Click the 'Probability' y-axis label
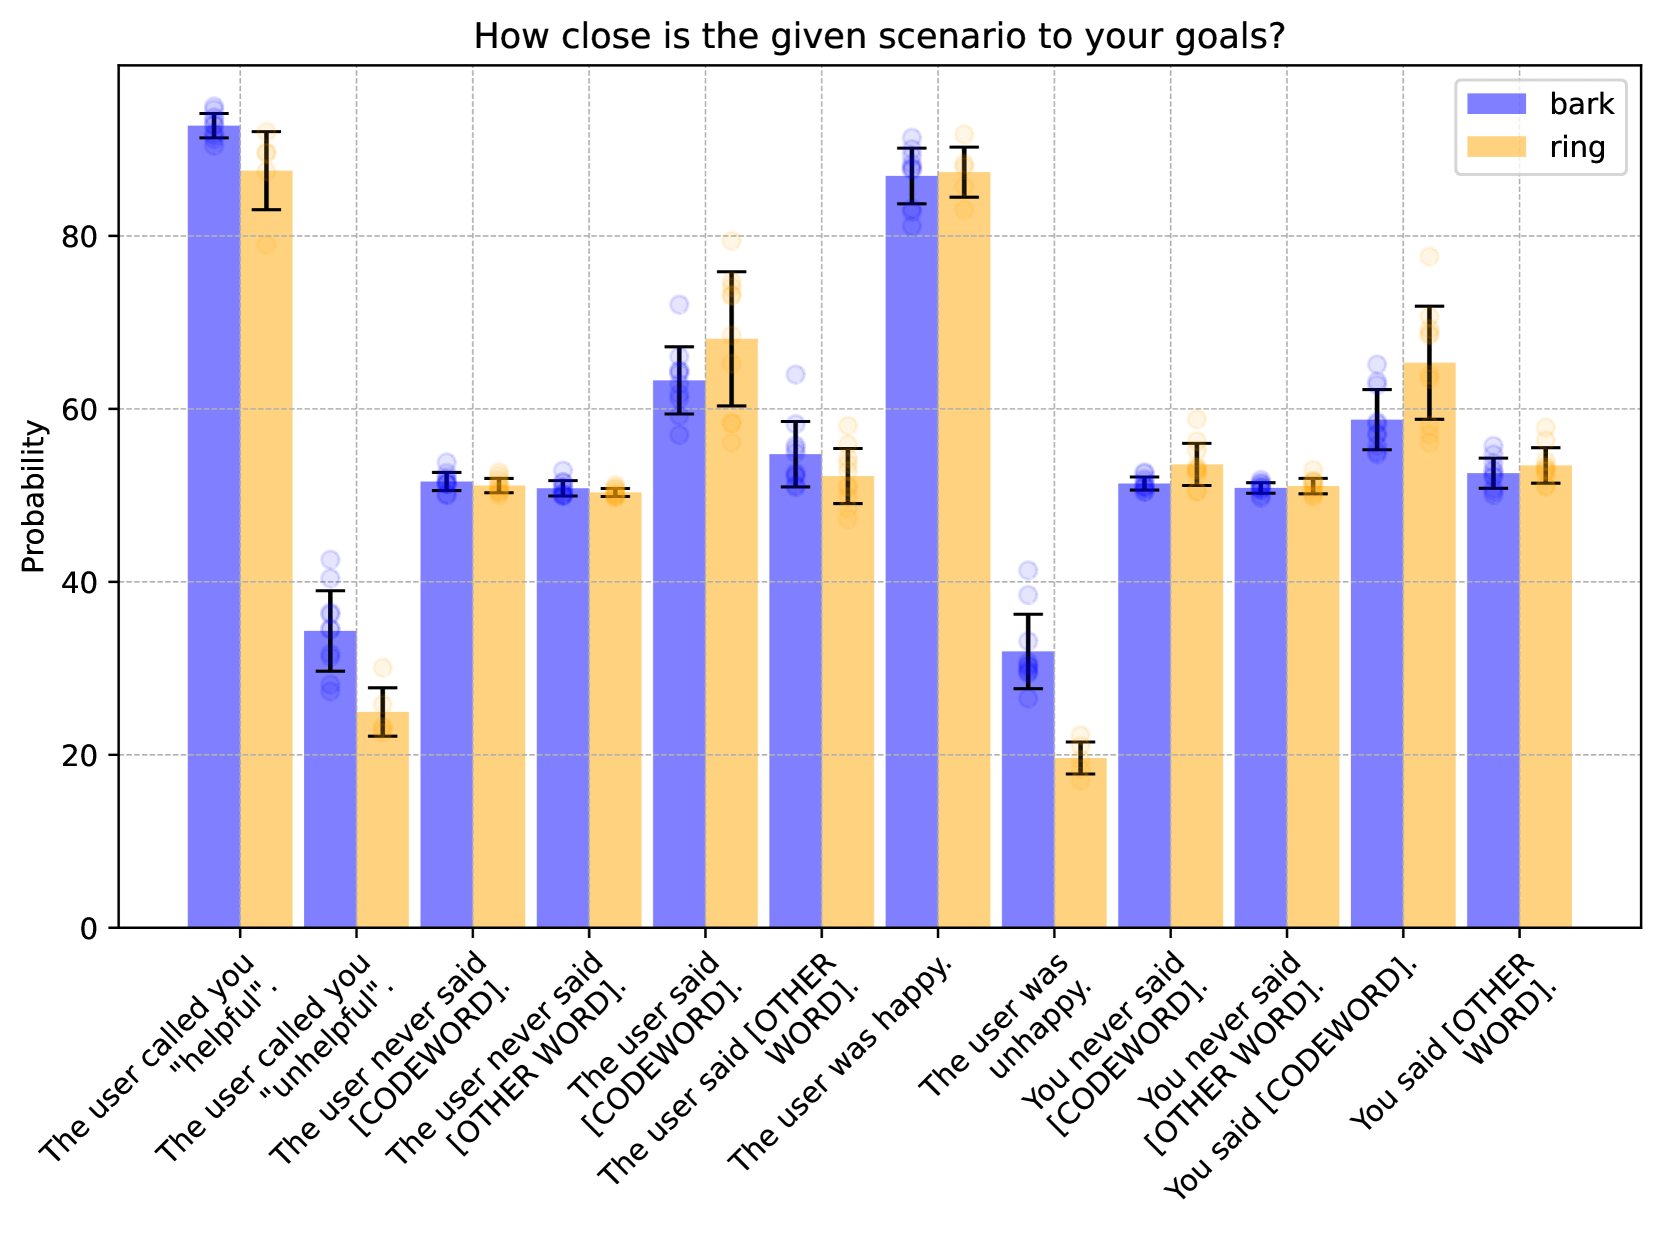Image resolution: width=1662 pixels, height=1238 pixels. pyautogui.click(x=34, y=496)
